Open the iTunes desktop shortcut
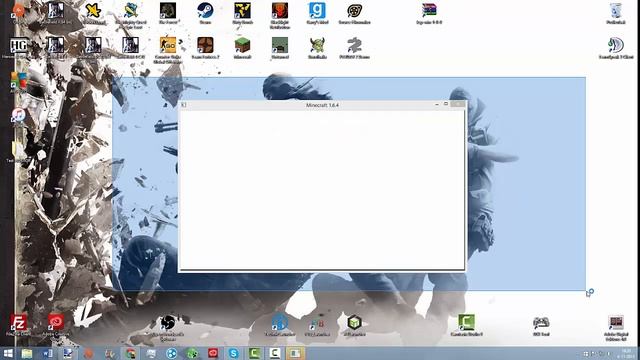Screen dimensions: 640x360 pyautogui.click(x=18, y=116)
